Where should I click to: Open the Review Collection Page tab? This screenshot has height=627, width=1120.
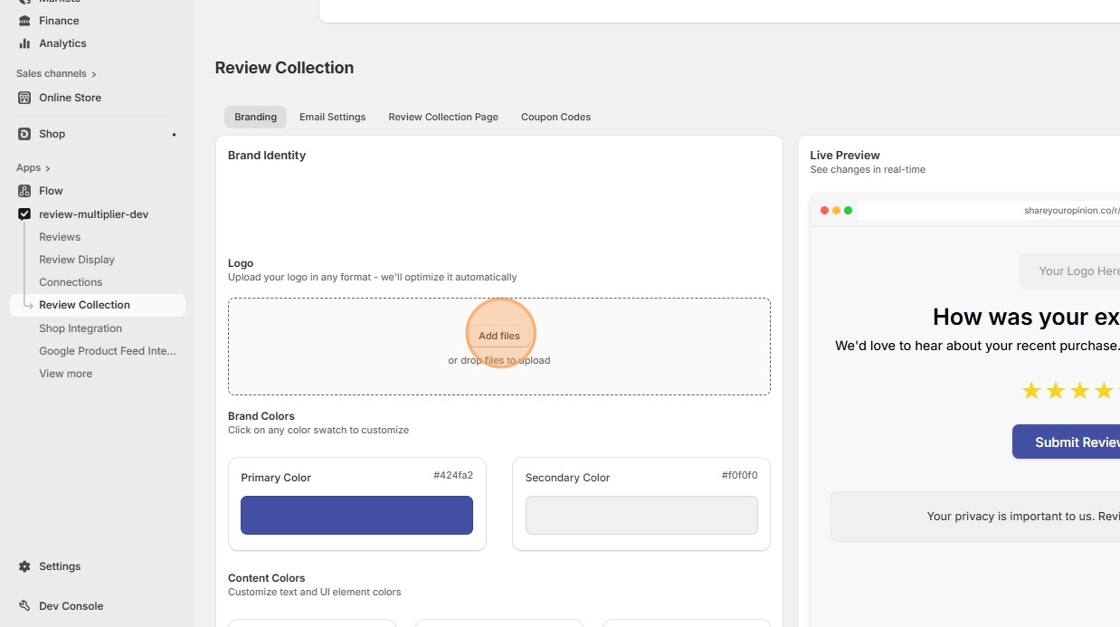(443, 117)
